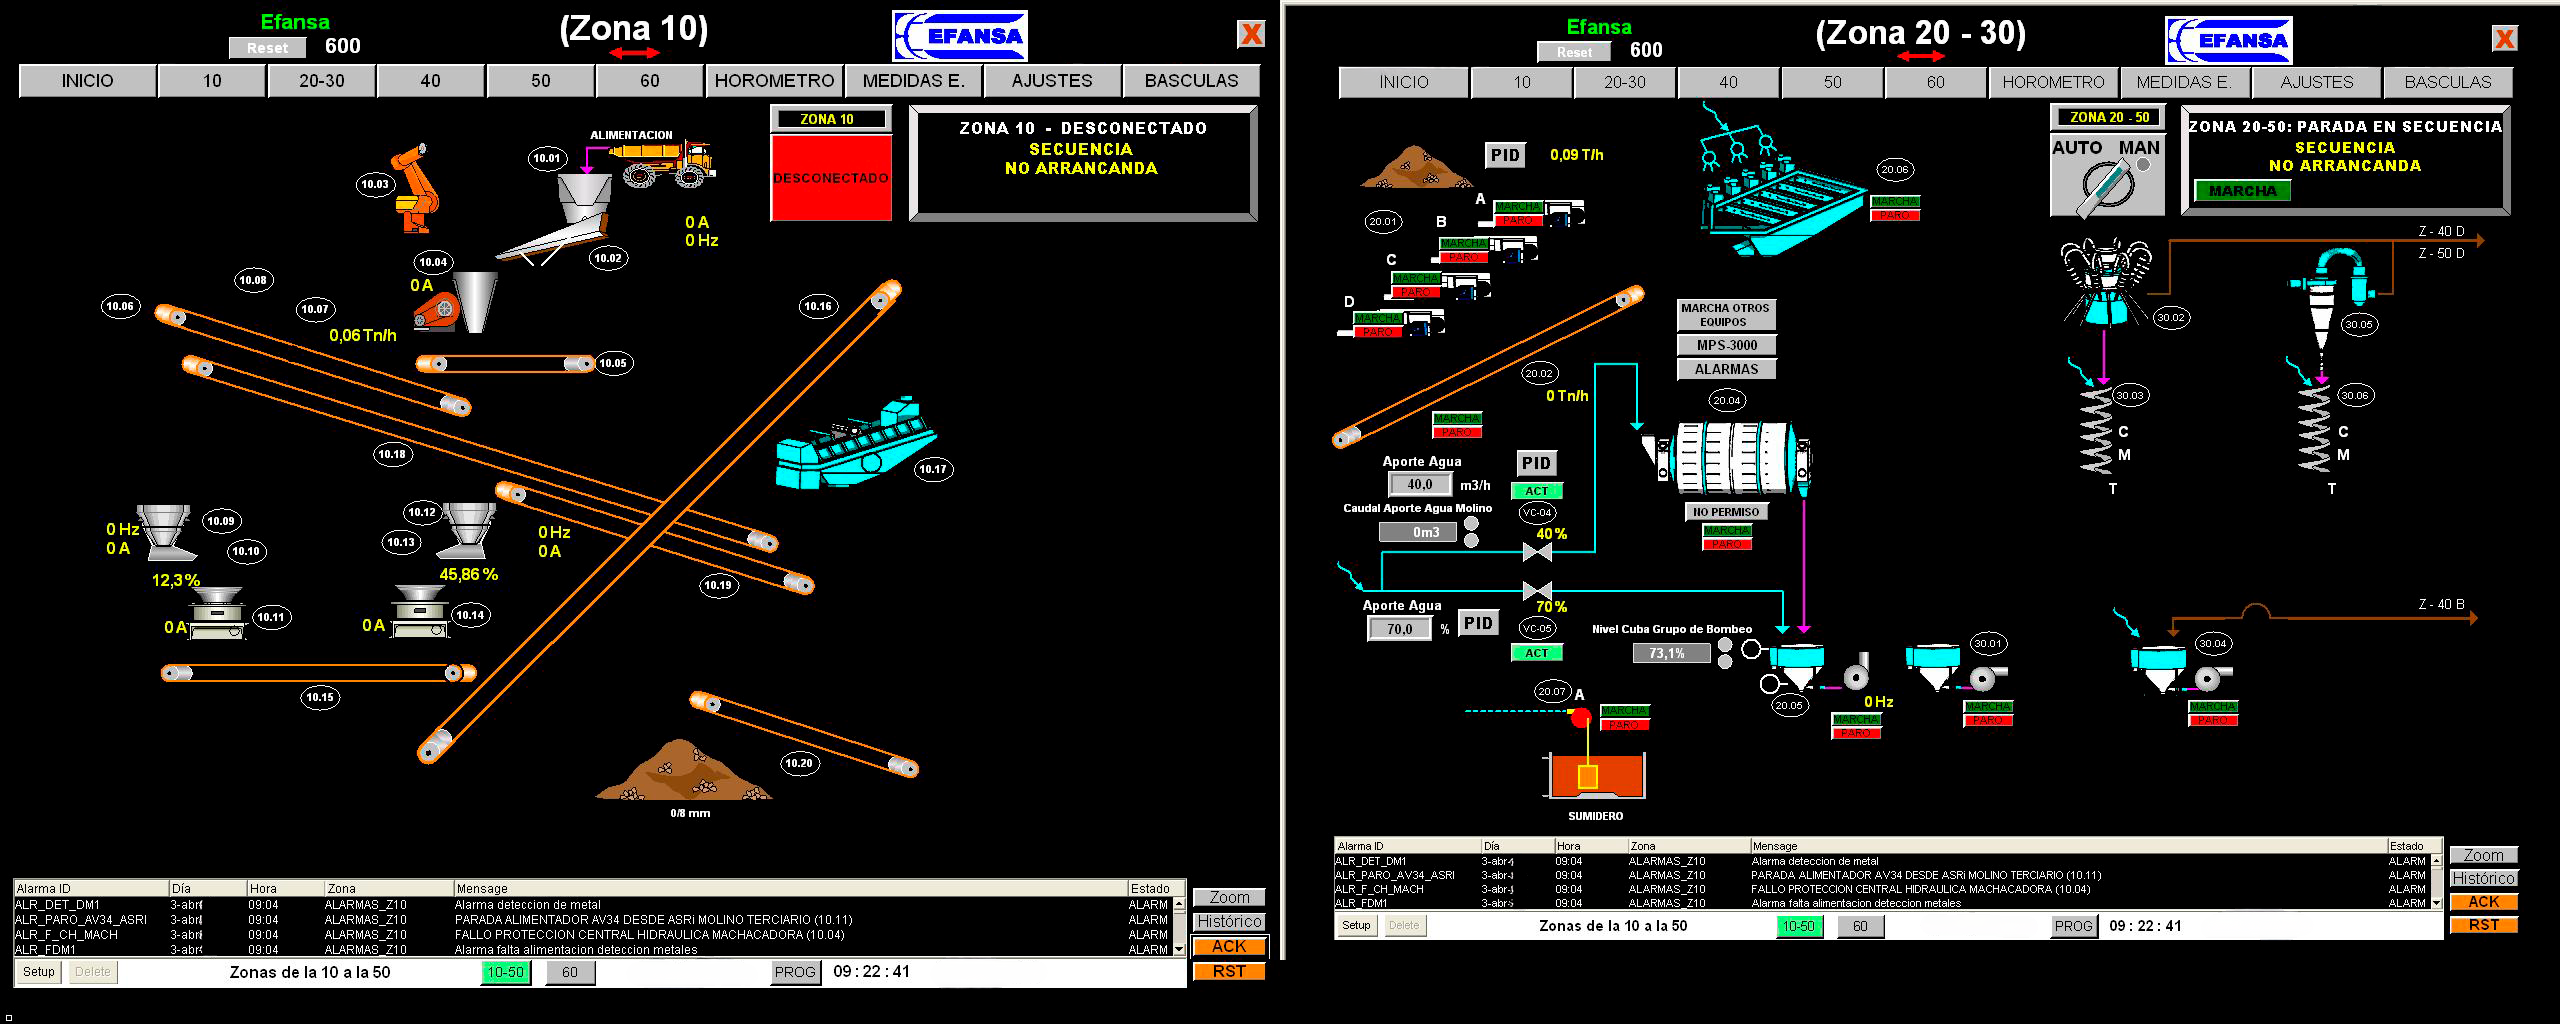Viewport: 2560px width, 1024px height.
Task: Open AJUSTES tab in Zona 20-30 window
Action: point(2318,83)
